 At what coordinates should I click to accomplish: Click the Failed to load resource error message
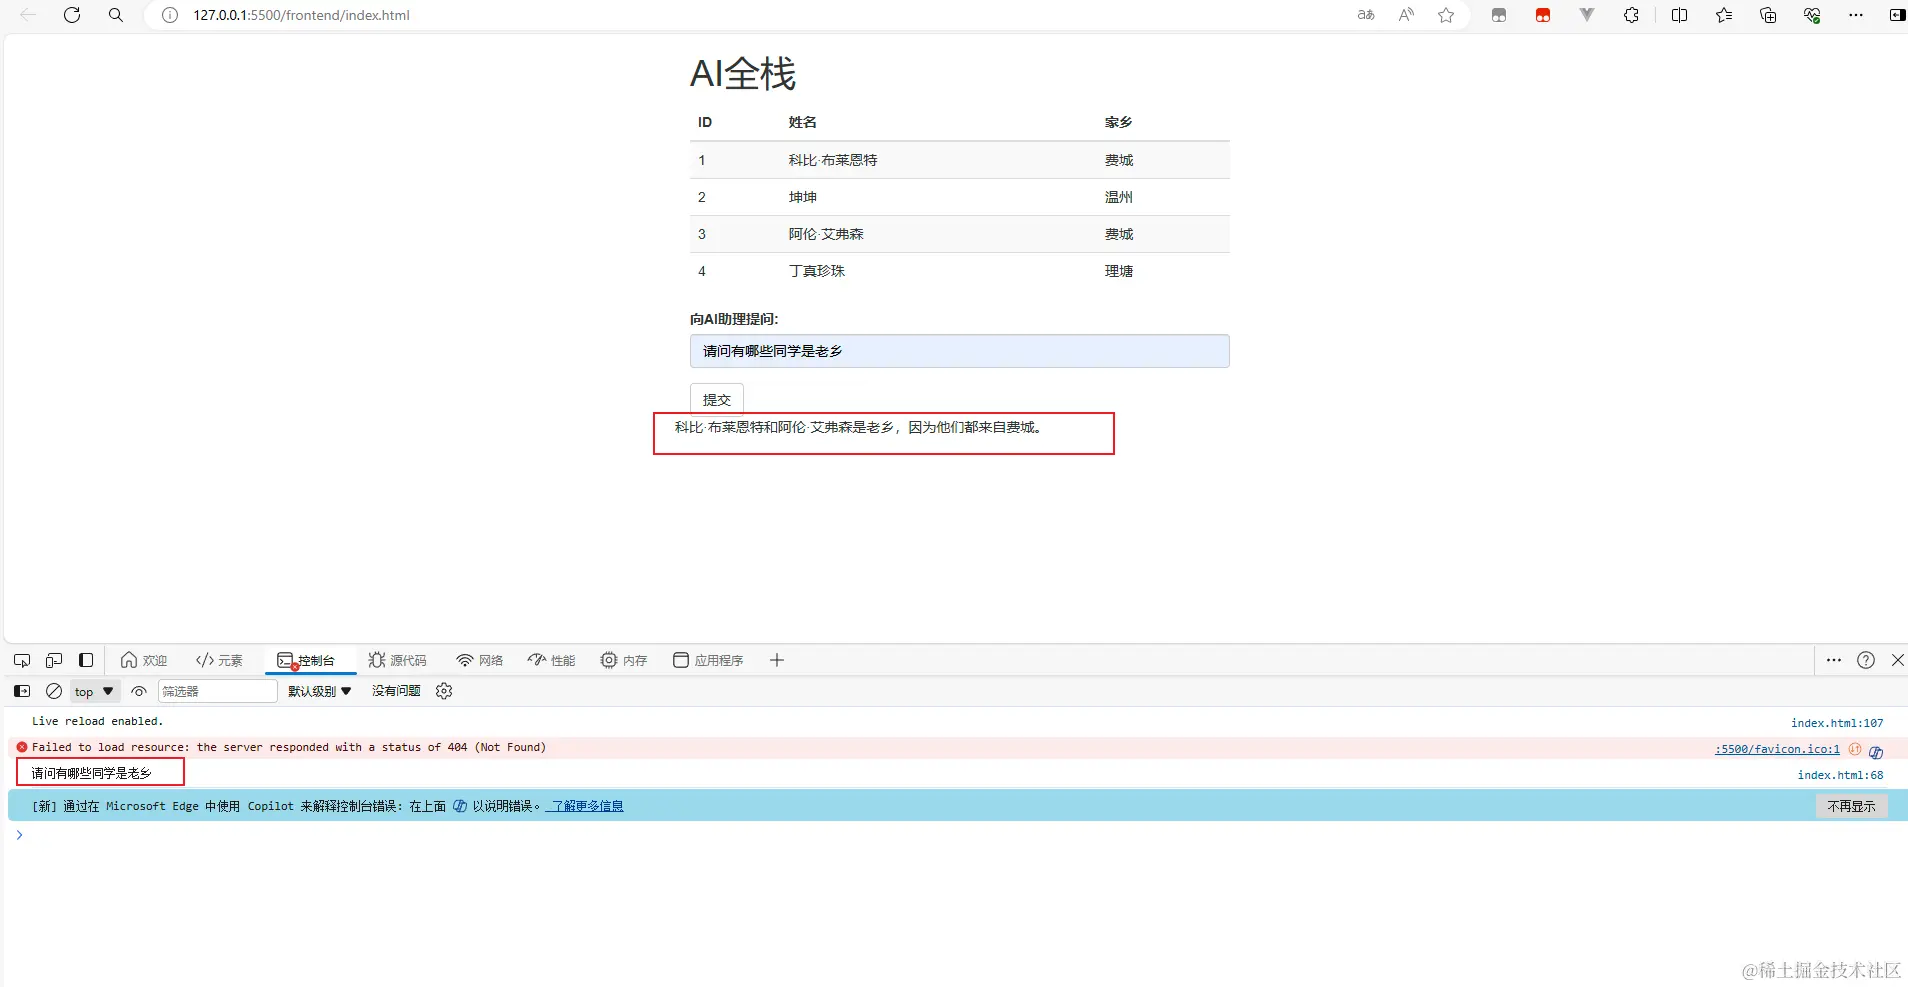pos(289,747)
